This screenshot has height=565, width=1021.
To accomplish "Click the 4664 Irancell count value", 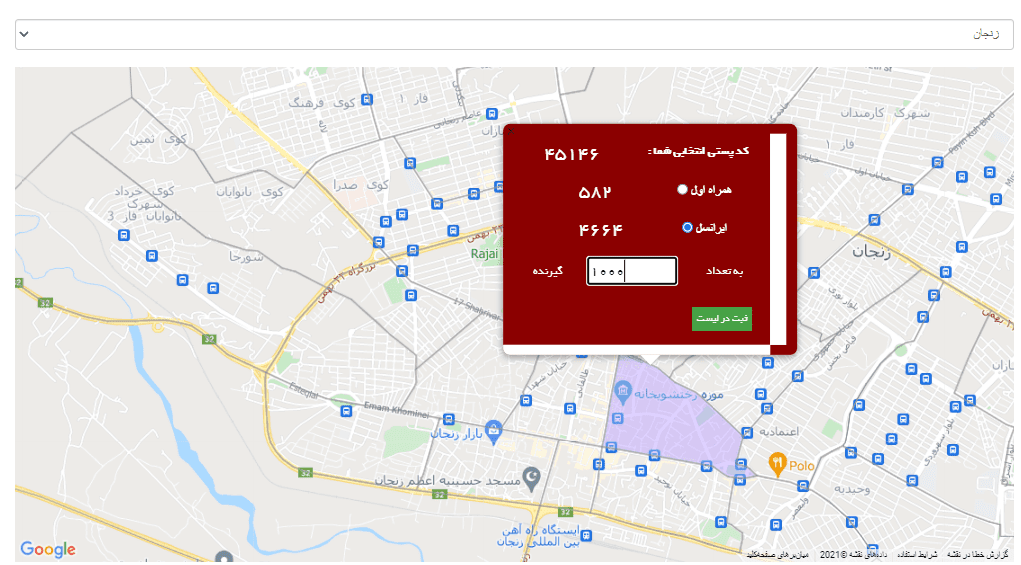I will pyautogui.click(x=600, y=230).
